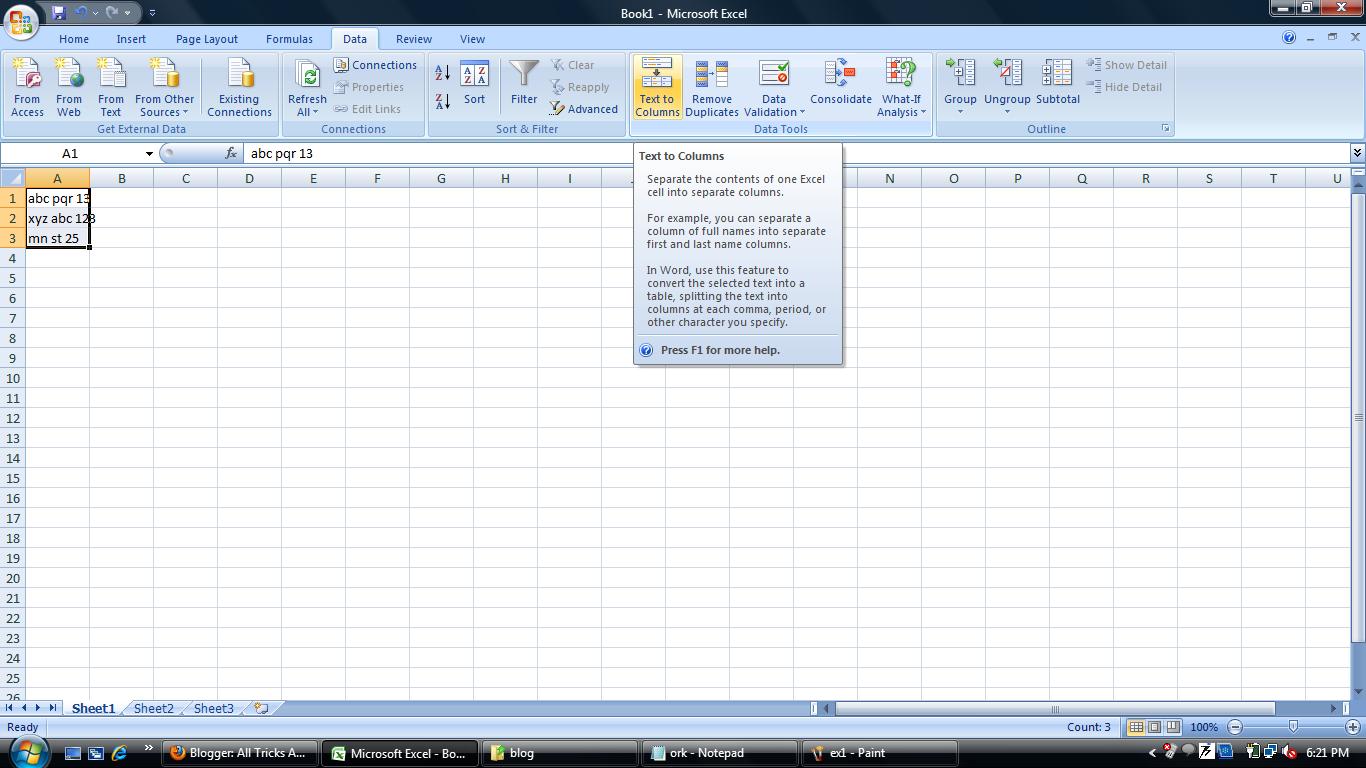This screenshot has width=1366, height=768.
Task: Click the Office Button orb
Action: [21, 20]
